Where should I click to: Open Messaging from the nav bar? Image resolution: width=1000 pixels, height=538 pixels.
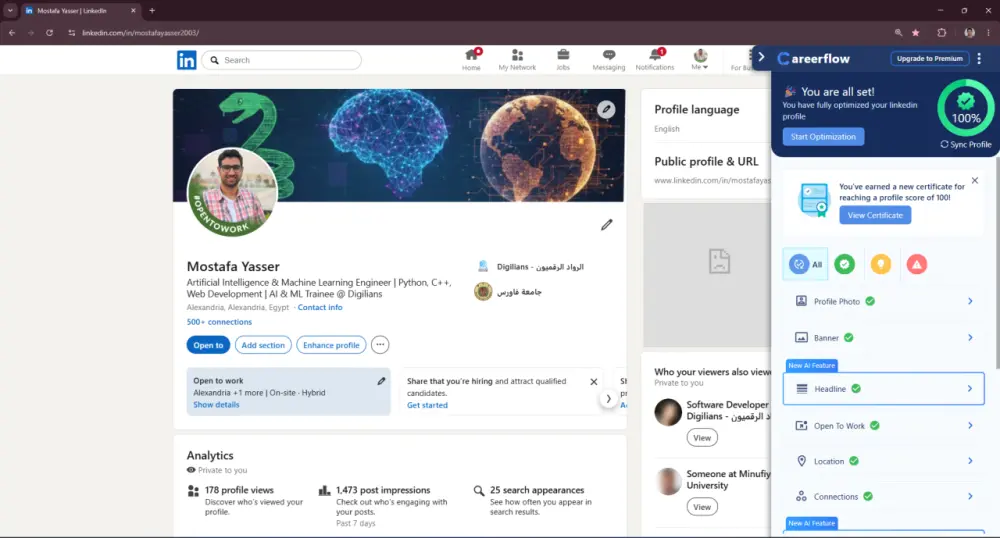(608, 59)
